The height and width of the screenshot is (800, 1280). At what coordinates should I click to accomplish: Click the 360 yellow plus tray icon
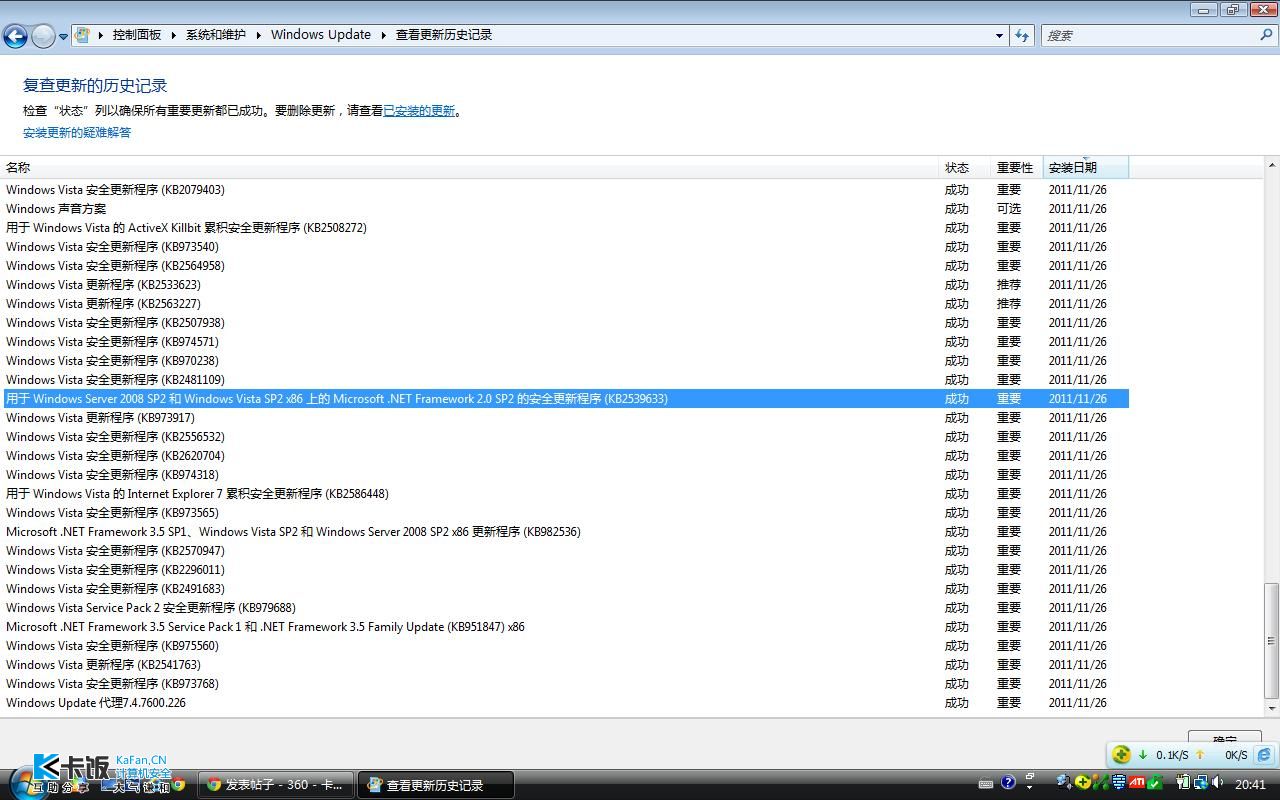[x=1083, y=782]
